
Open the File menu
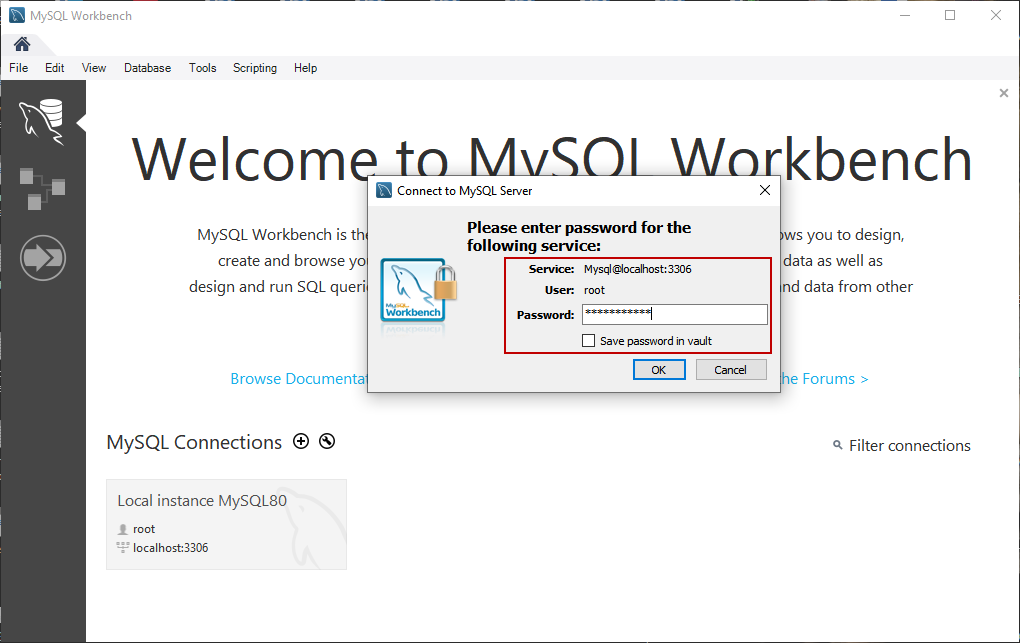pyautogui.click(x=18, y=67)
